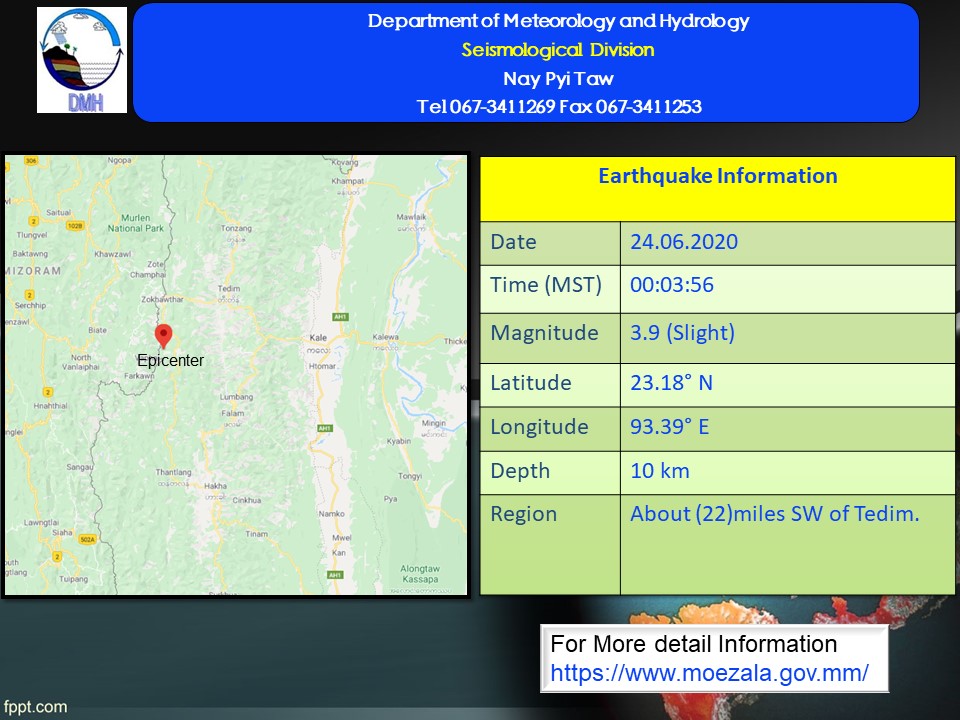Click the 102B road shield on the map
This screenshot has height=720, width=960.
click(x=75, y=226)
